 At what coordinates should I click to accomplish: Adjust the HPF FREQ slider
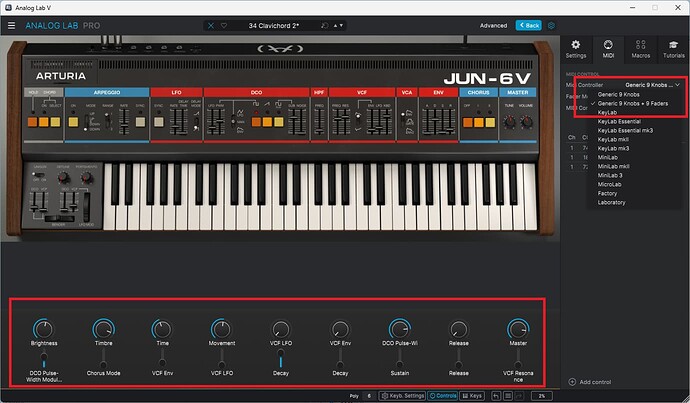coord(319,122)
